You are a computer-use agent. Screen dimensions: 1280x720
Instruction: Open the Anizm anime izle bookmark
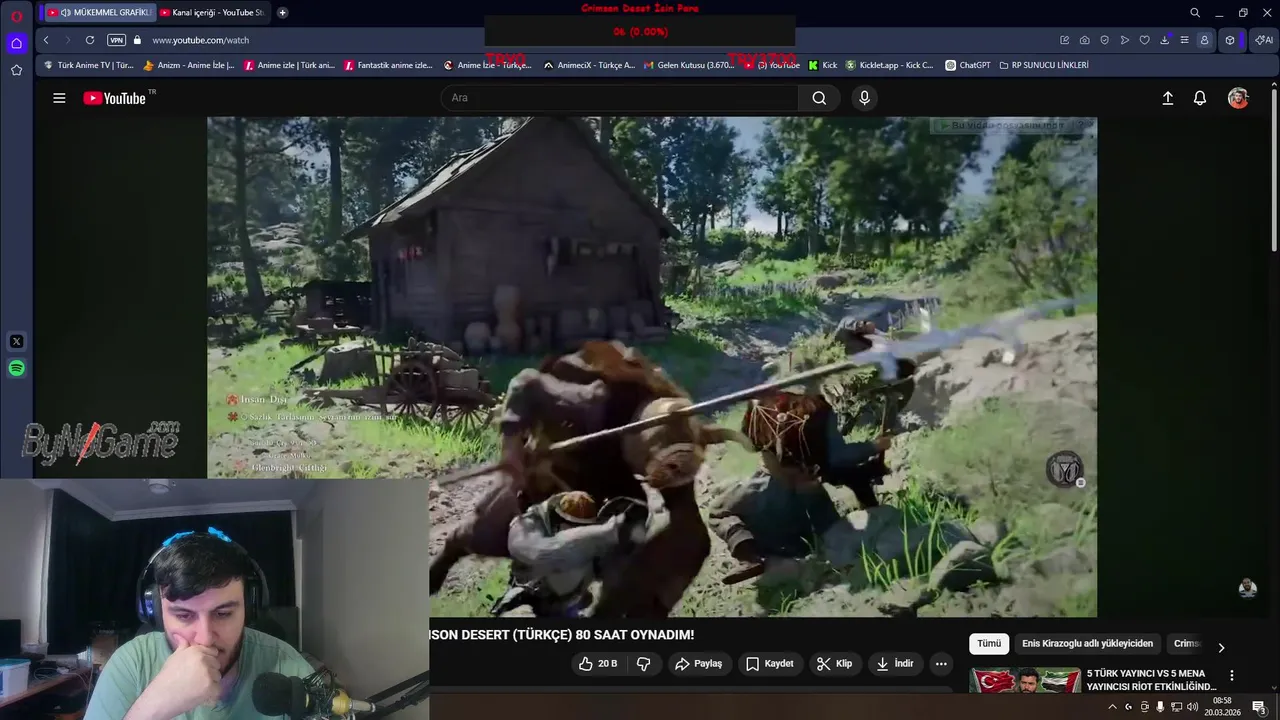189,65
